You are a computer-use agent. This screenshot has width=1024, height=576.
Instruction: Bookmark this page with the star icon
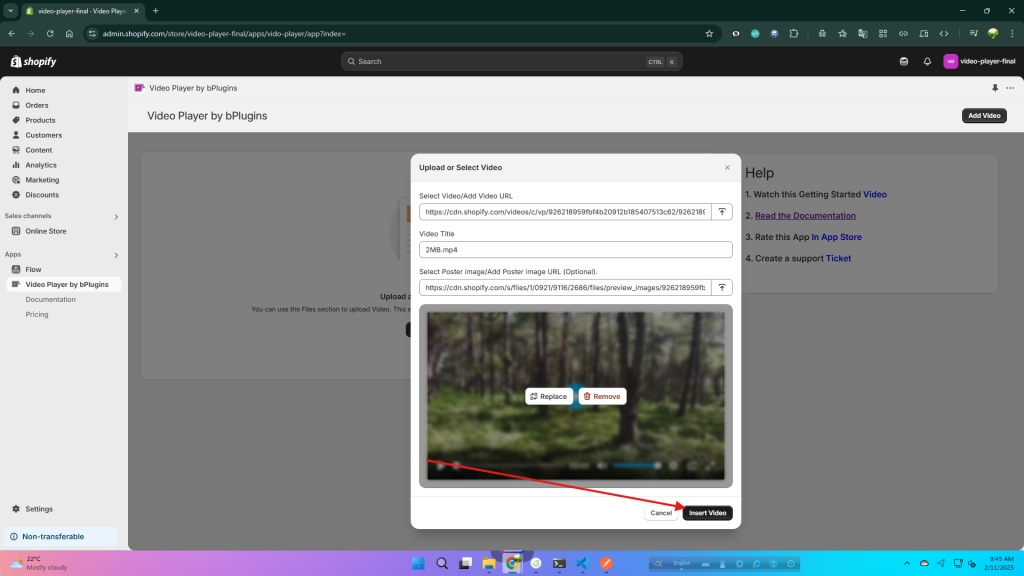(x=709, y=33)
